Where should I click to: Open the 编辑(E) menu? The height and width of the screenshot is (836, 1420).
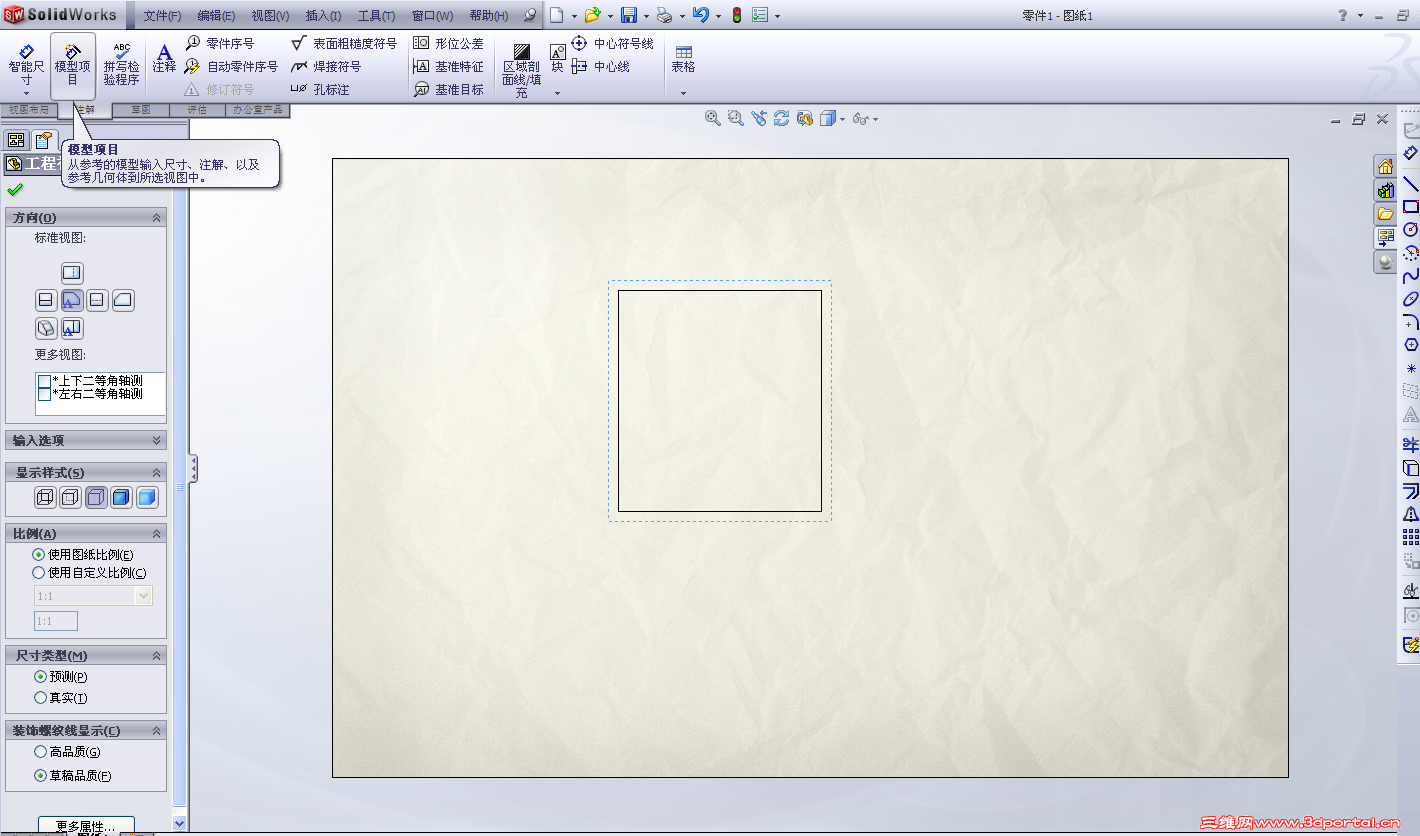click(216, 16)
